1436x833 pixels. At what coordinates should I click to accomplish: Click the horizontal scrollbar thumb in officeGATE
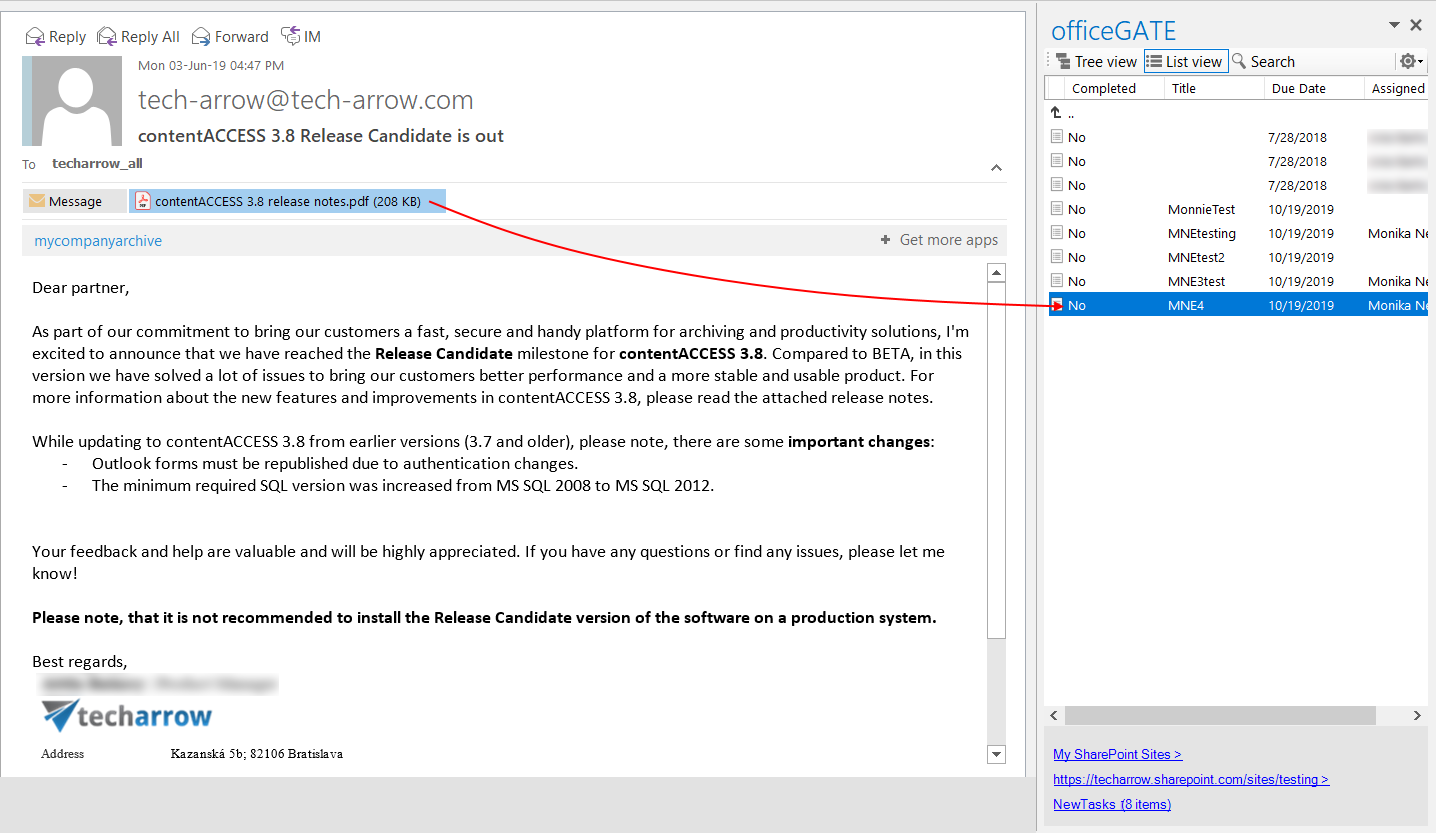[x=1220, y=716]
